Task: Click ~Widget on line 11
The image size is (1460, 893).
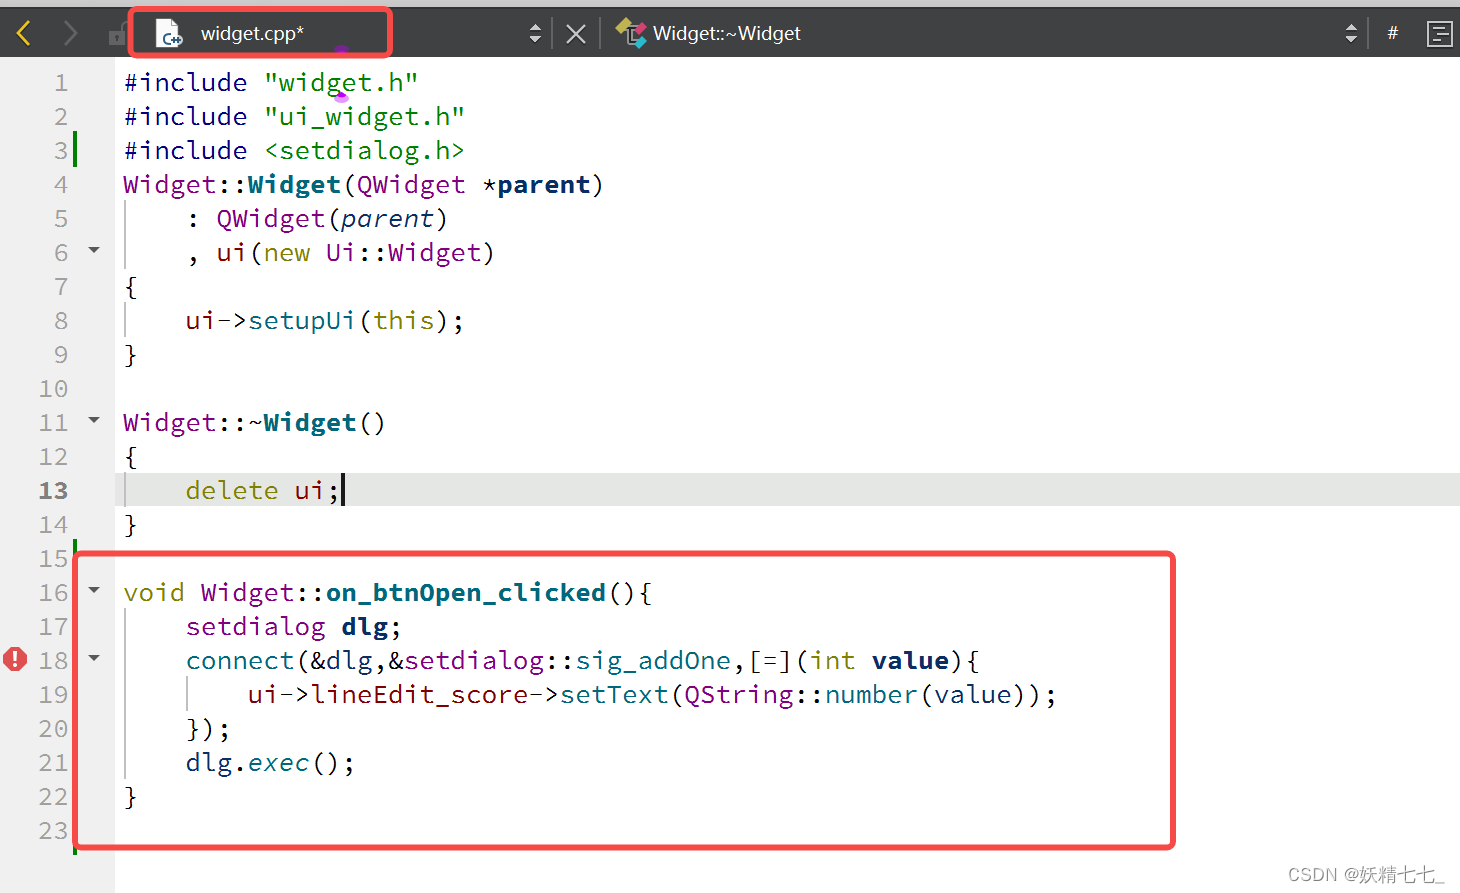Action: tap(302, 423)
